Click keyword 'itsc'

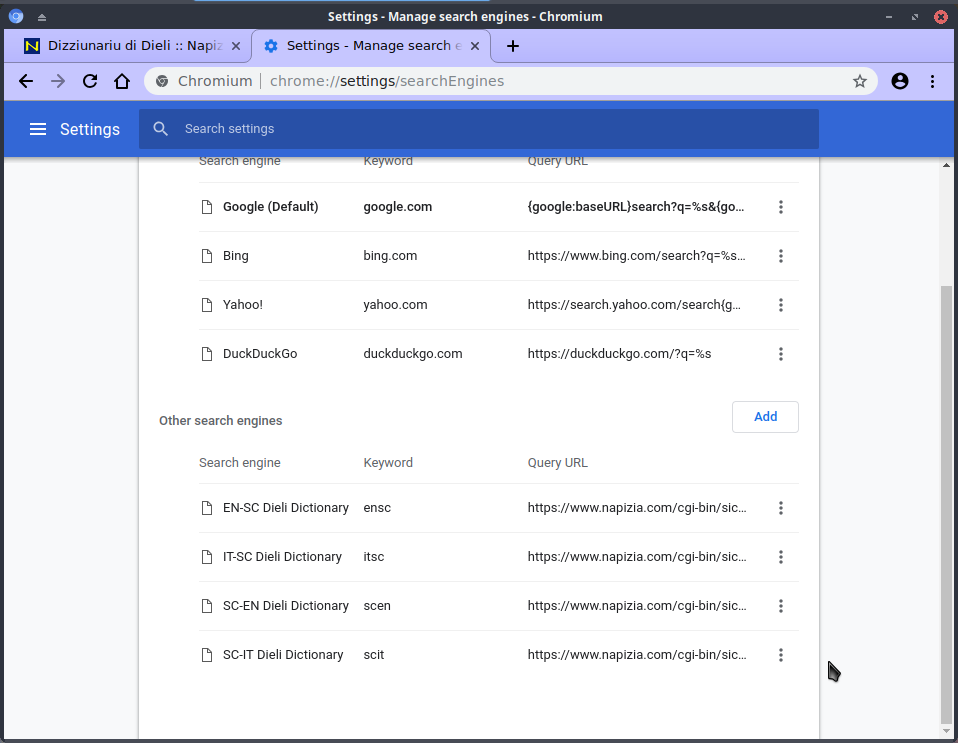click(x=374, y=557)
